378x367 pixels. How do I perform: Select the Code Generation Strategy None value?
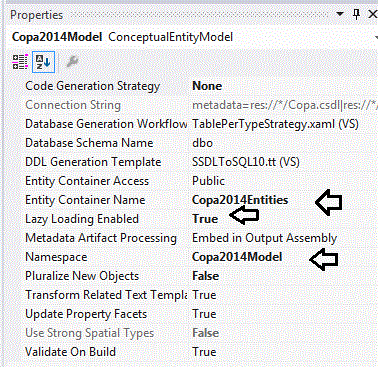tap(207, 86)
